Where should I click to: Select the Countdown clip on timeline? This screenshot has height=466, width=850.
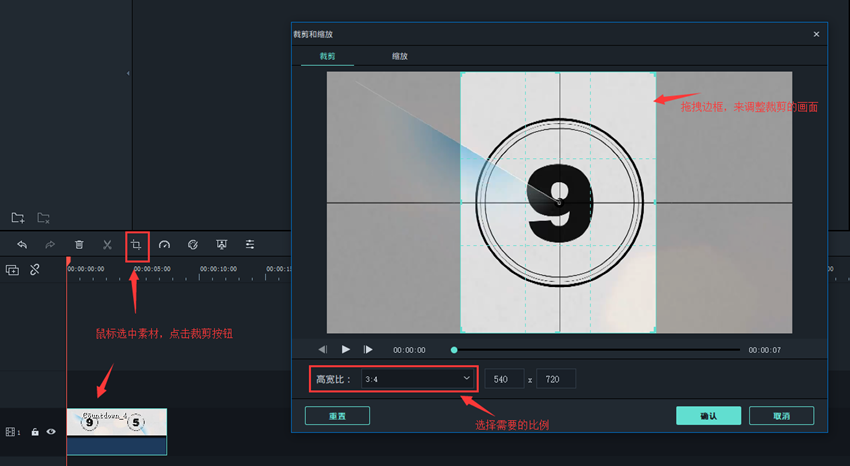click(x=117, y=431)
